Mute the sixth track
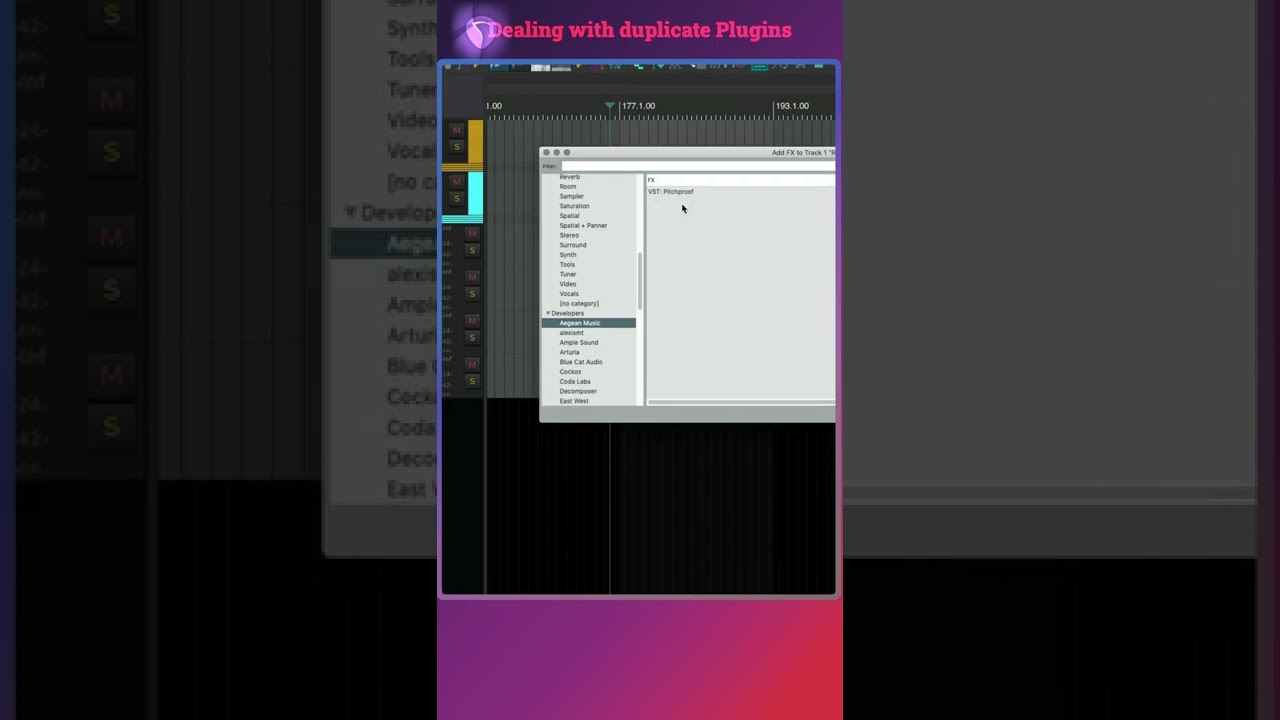 coord(473,364)
